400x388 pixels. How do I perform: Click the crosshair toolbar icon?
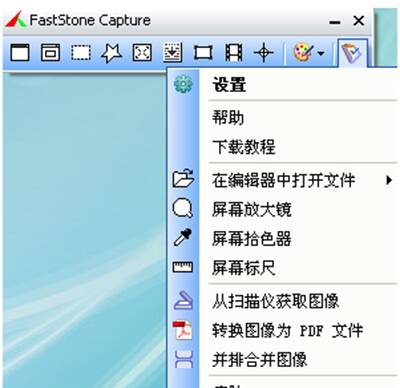264,52
